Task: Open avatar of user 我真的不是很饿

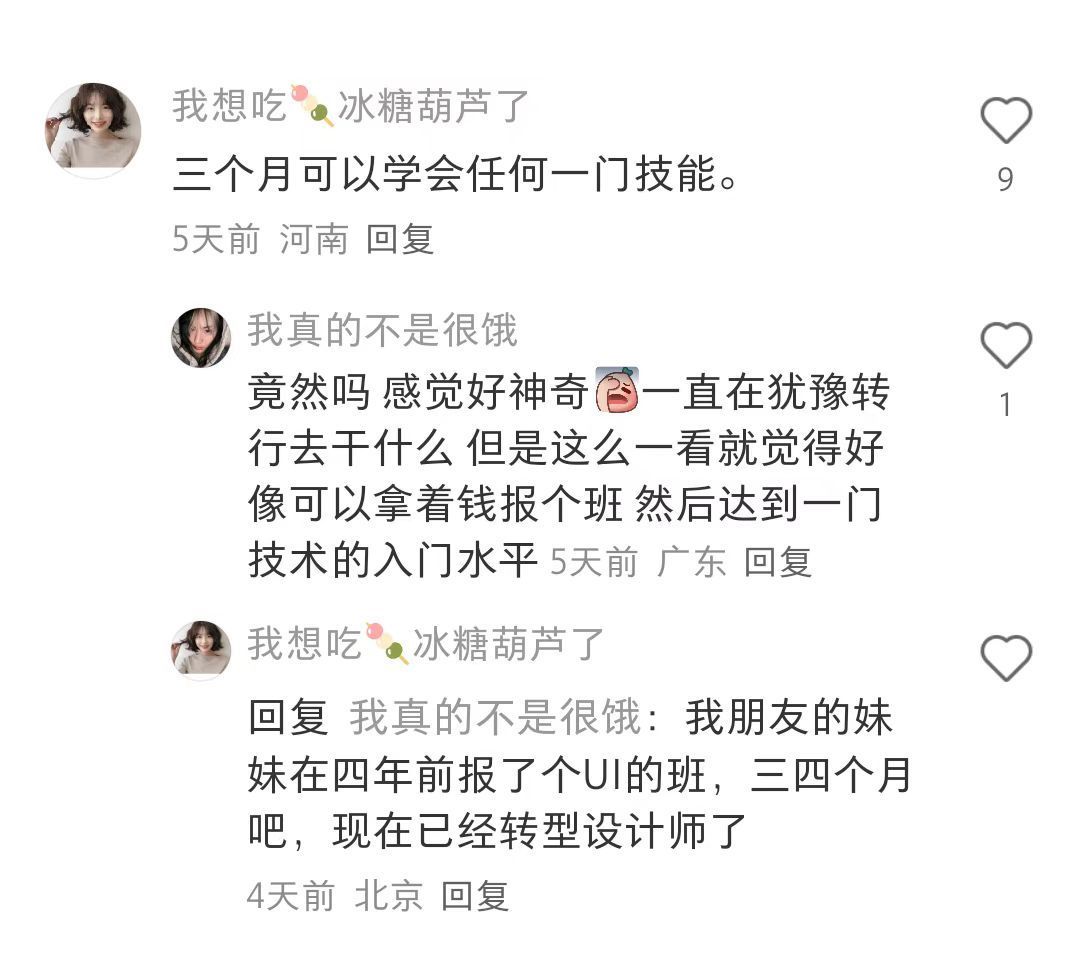Action: 200,338
